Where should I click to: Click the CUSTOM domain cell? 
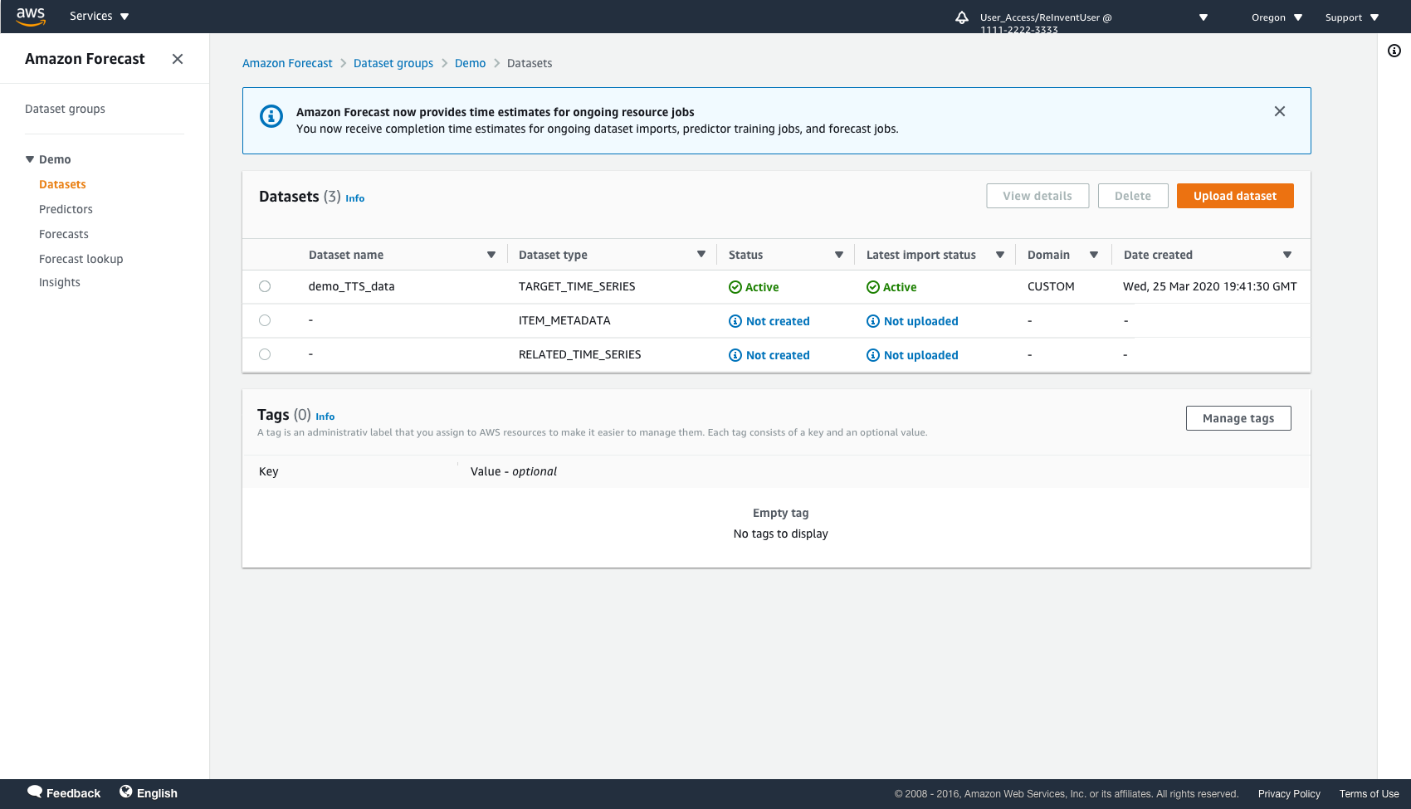(1051, 286)
